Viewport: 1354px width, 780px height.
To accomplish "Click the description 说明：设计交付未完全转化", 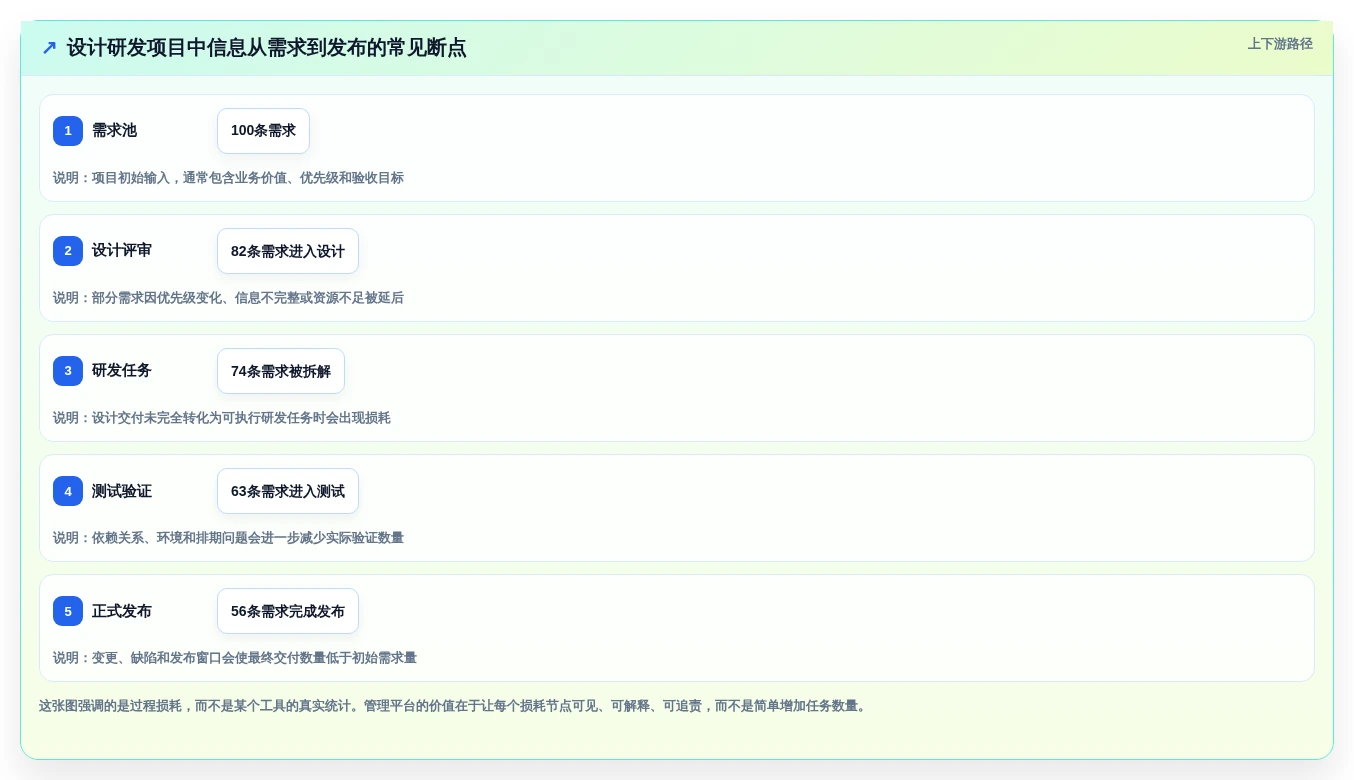I will click(222, 418).
